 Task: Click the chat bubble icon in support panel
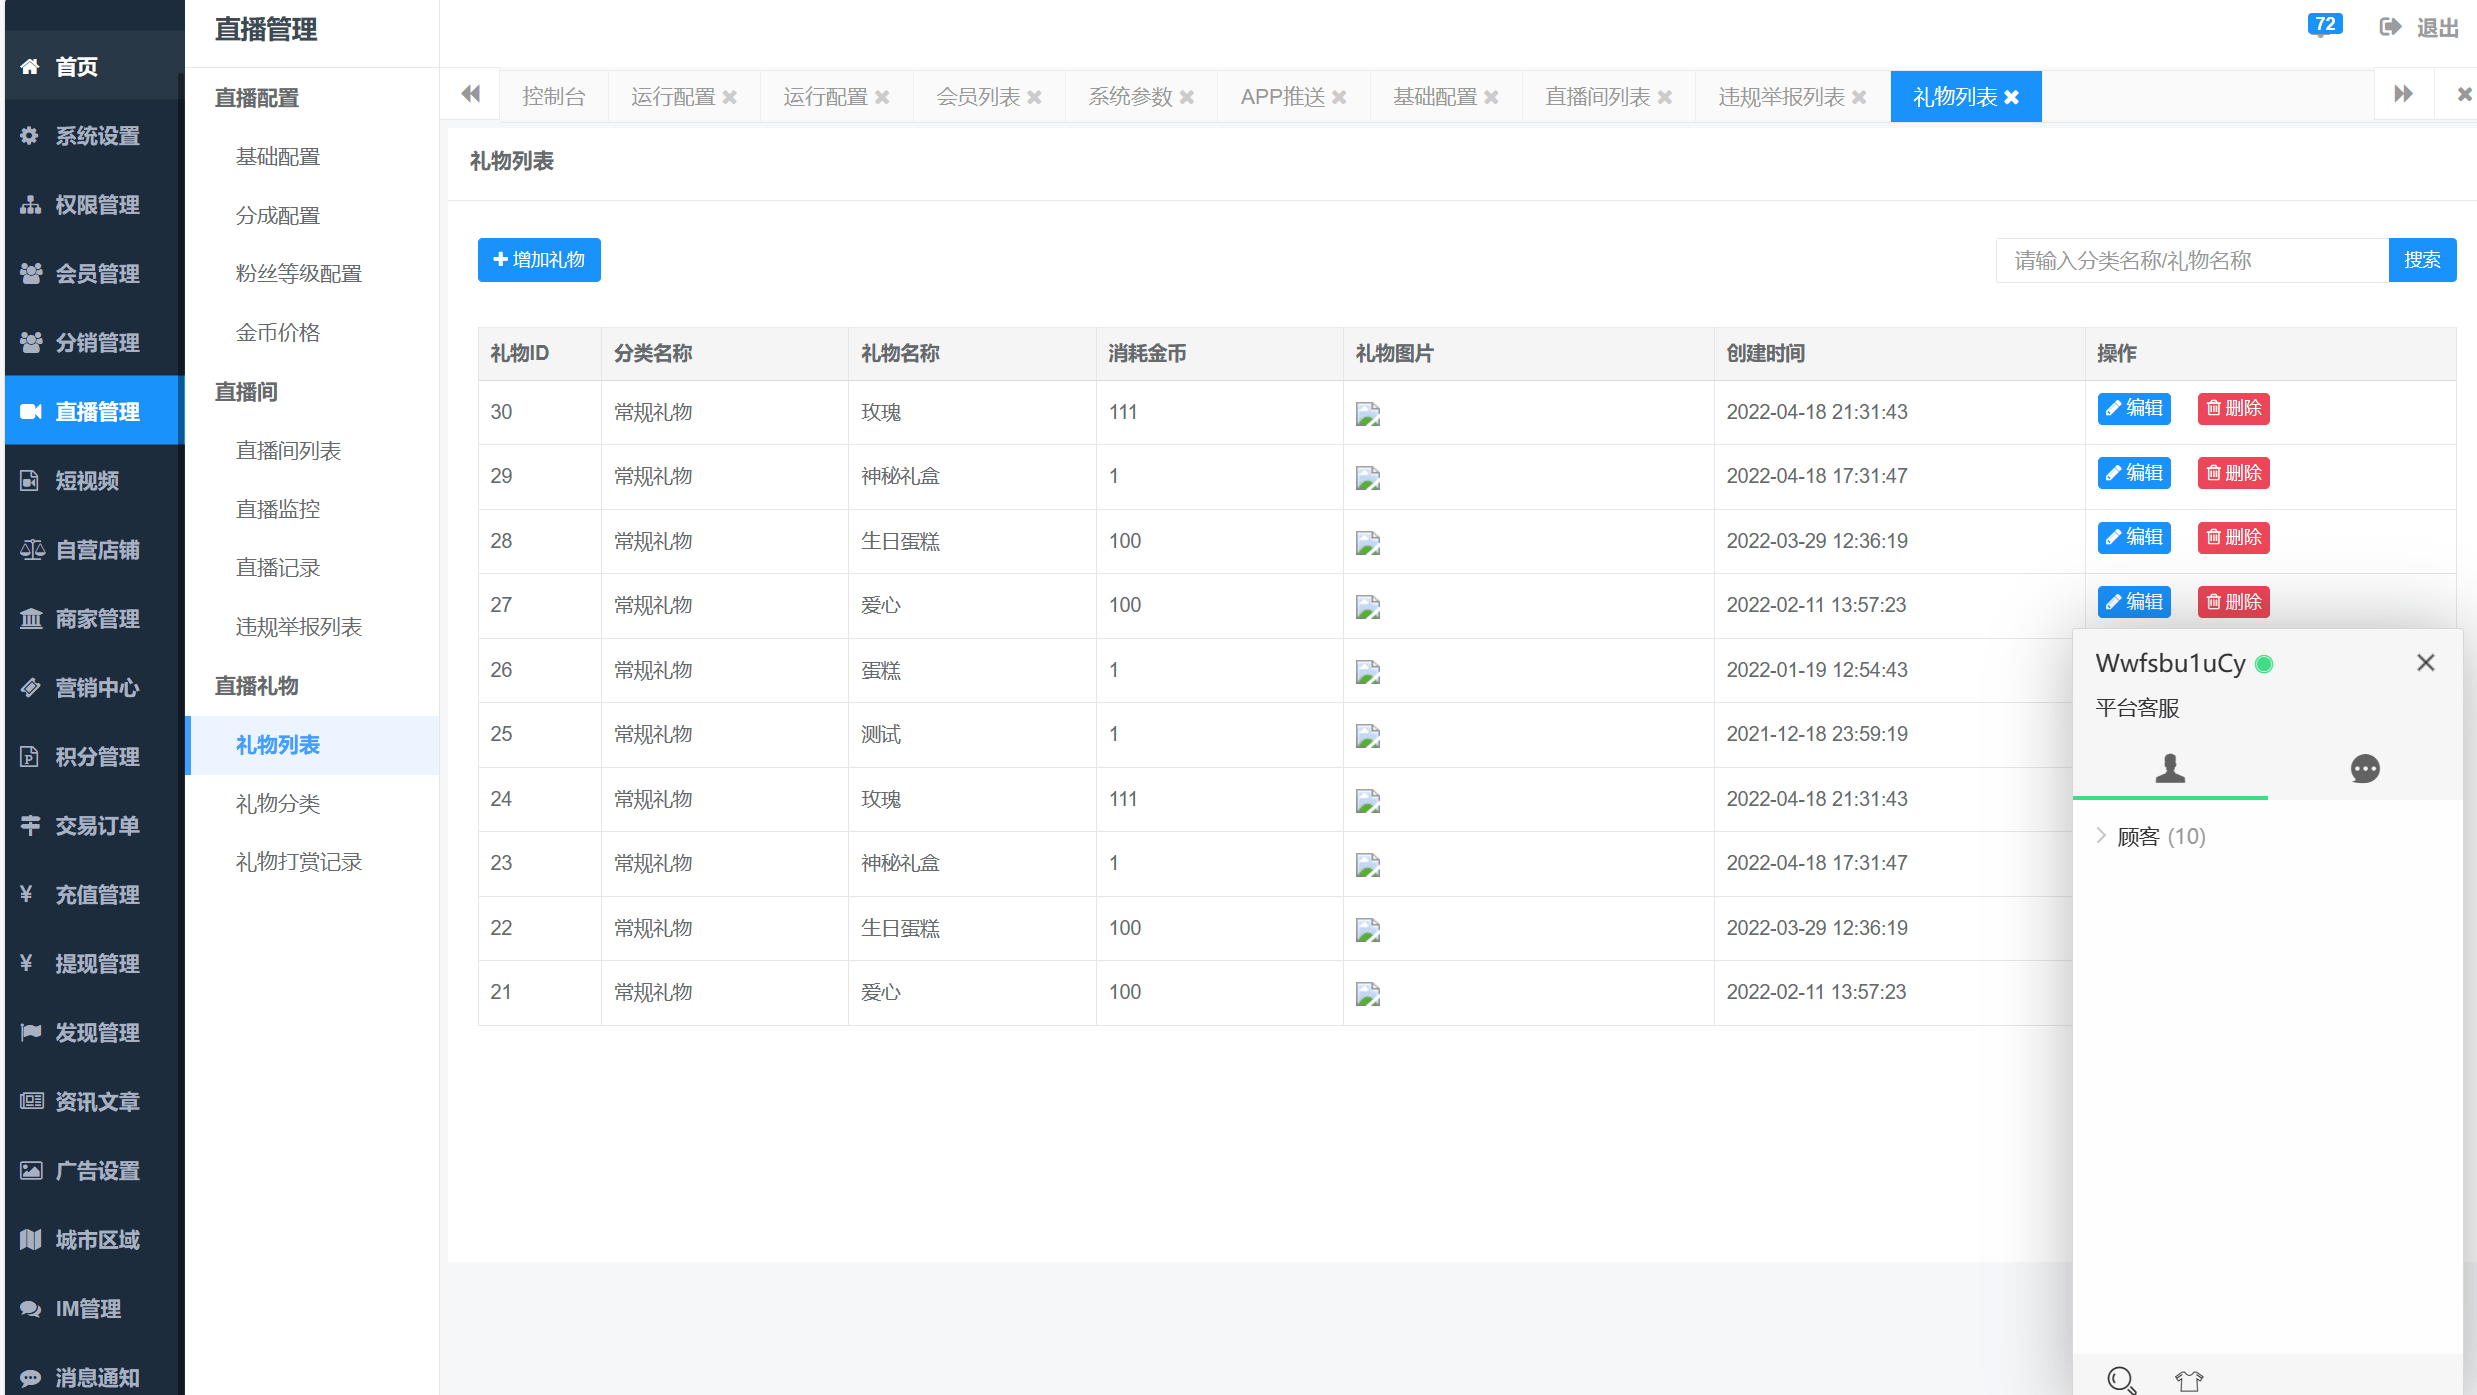(2364, 768)
